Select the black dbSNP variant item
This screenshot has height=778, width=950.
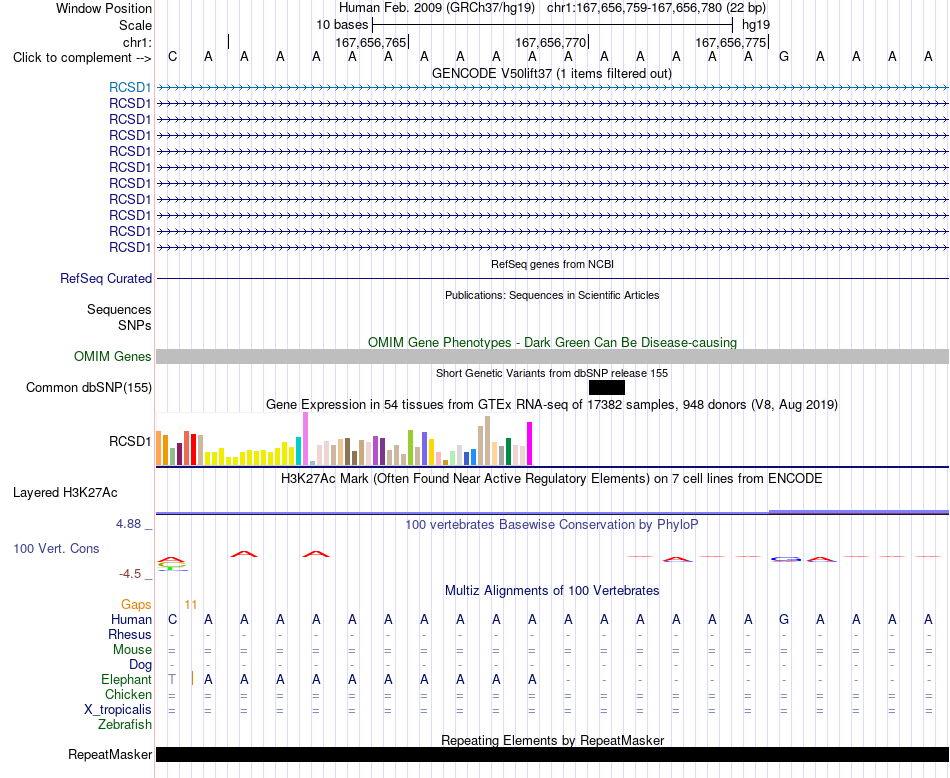tap(606, 388)
